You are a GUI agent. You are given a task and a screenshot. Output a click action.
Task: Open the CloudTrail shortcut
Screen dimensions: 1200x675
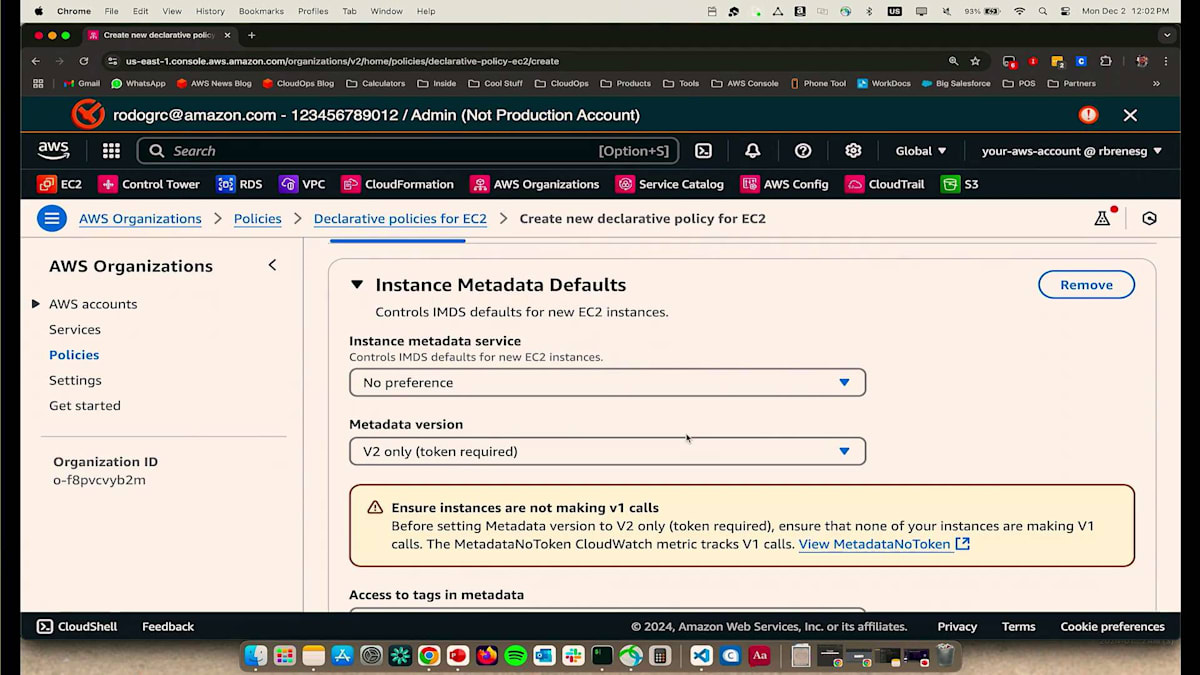[885, 184]
